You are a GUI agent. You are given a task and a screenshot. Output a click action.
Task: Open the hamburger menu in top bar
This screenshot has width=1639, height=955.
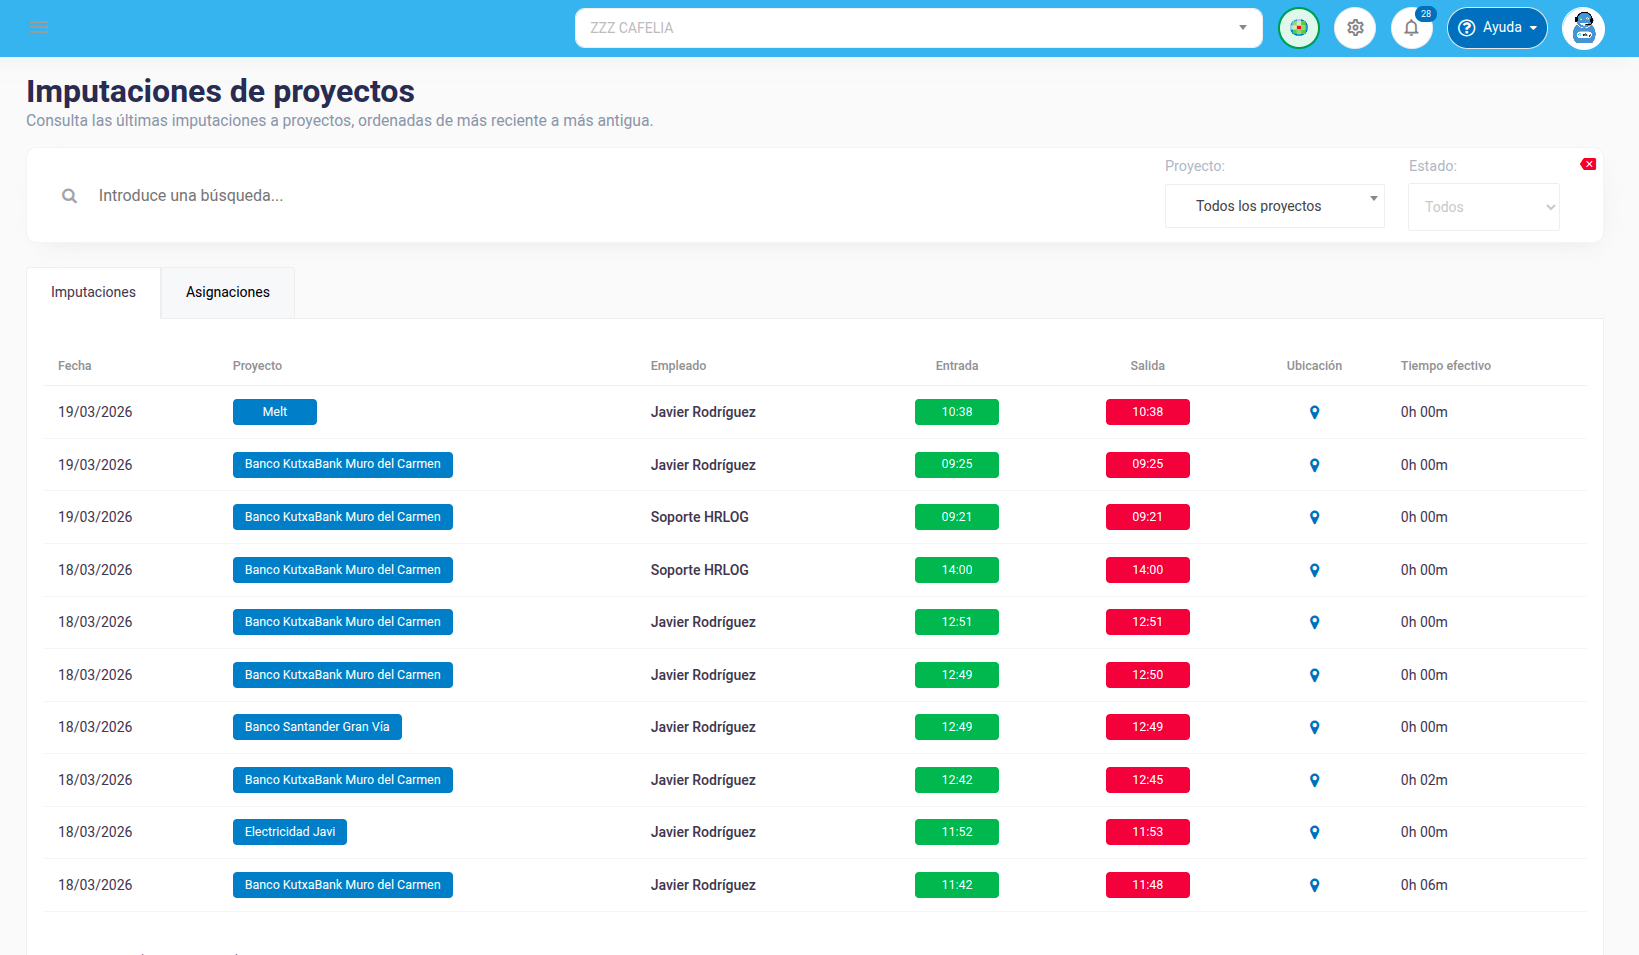pos(39,28)
